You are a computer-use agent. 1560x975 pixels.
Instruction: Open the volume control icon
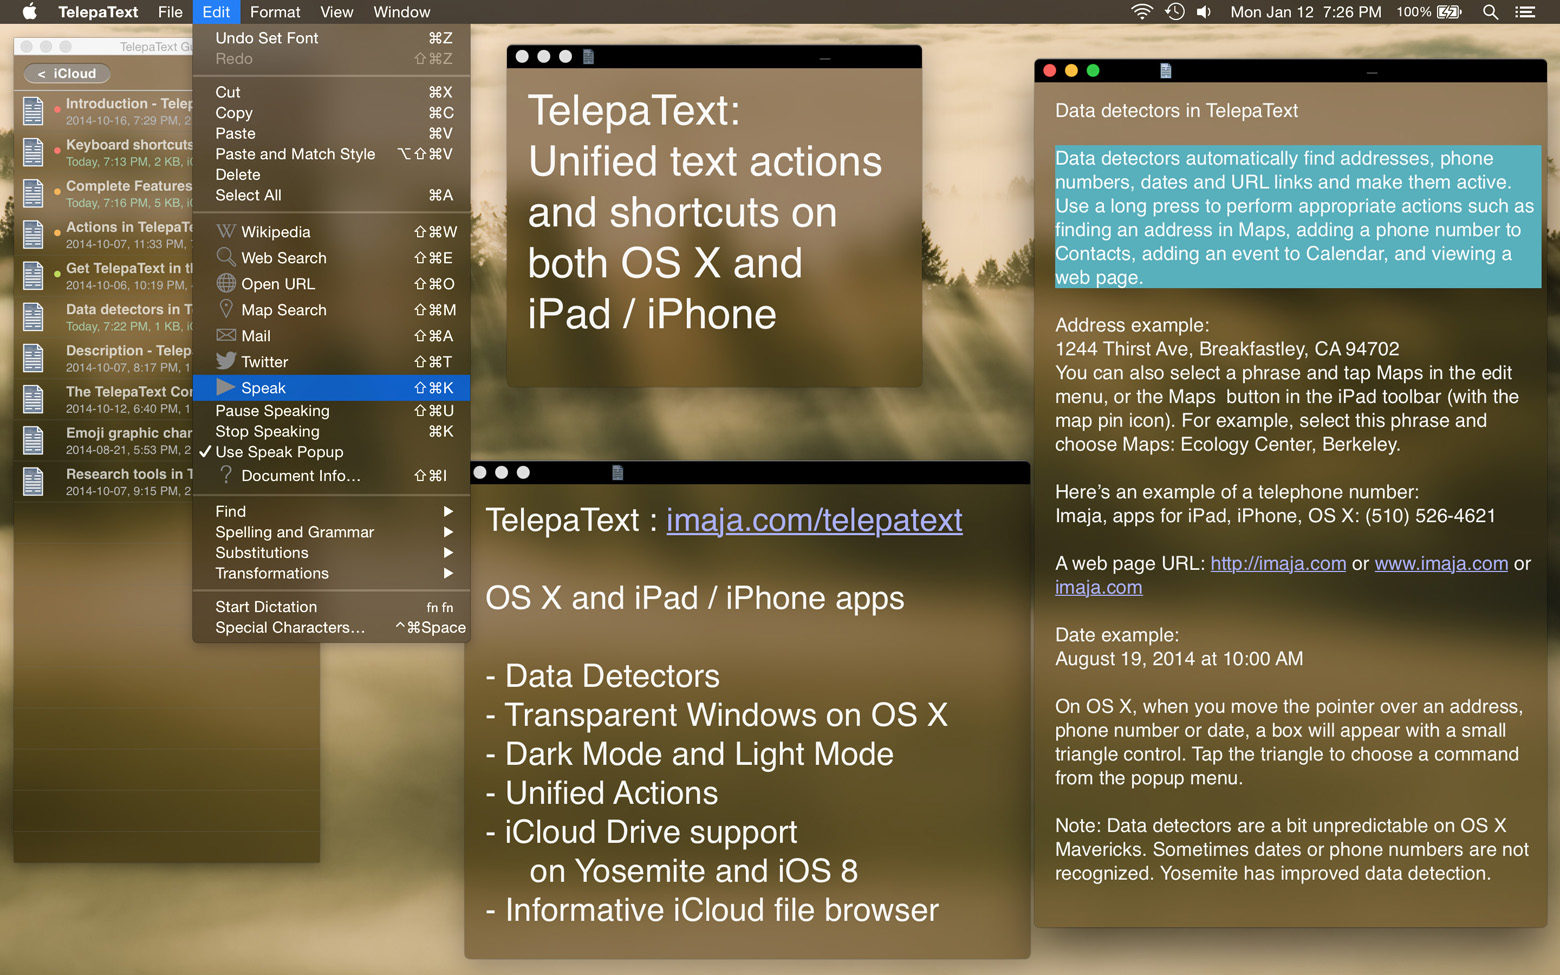pyautogui.click(x=1204, y=12)
